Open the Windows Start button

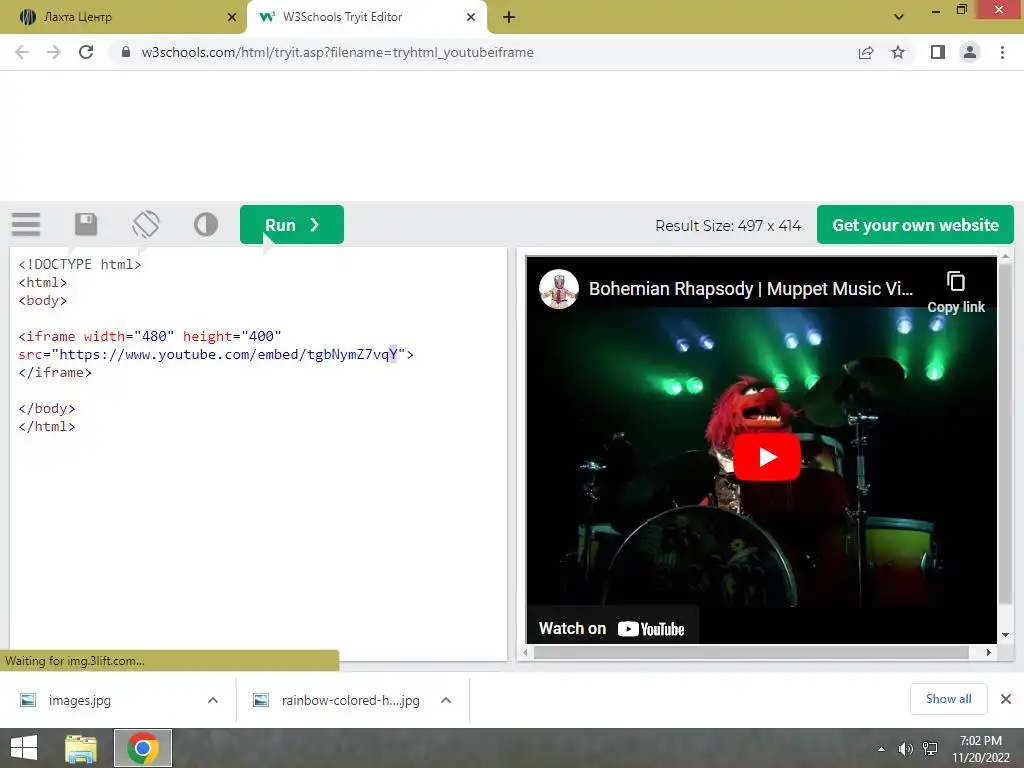24,748
